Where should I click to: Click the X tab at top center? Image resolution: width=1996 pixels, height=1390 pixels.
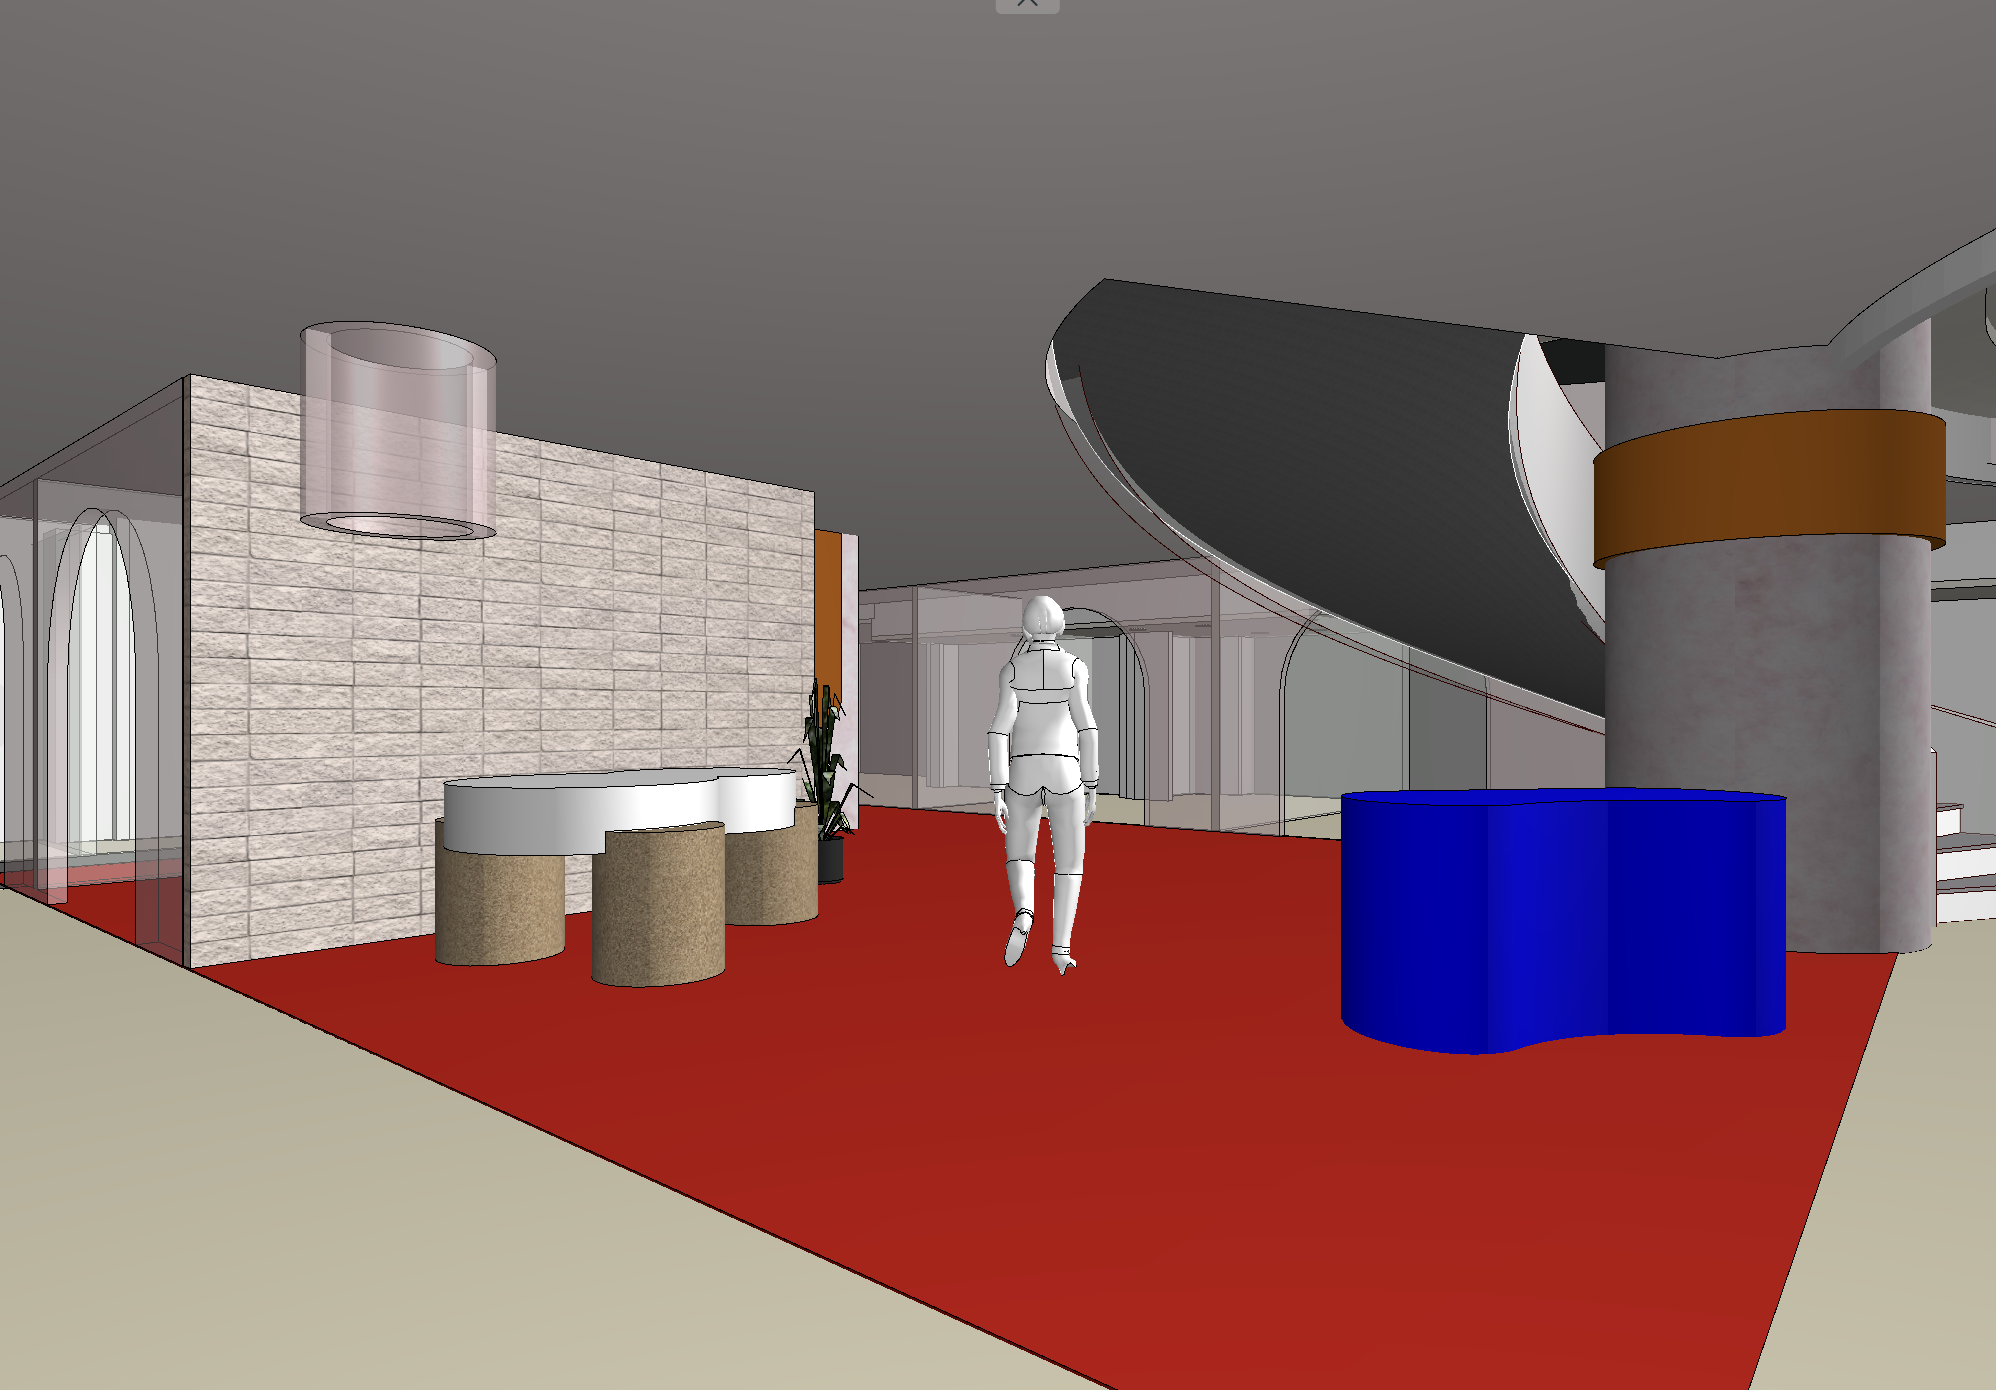[x=1027, y=4]
